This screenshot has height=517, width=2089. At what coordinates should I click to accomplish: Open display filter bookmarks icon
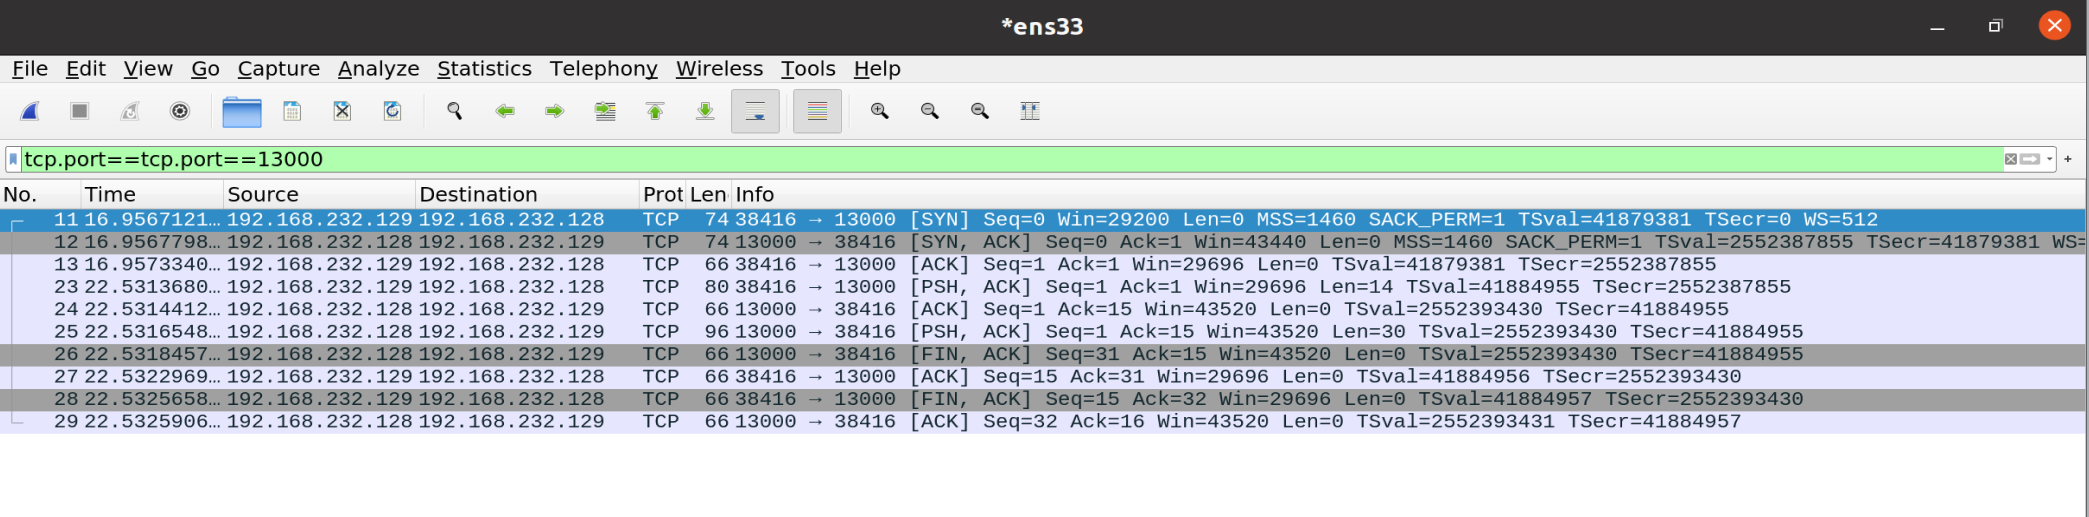point(13,159)
